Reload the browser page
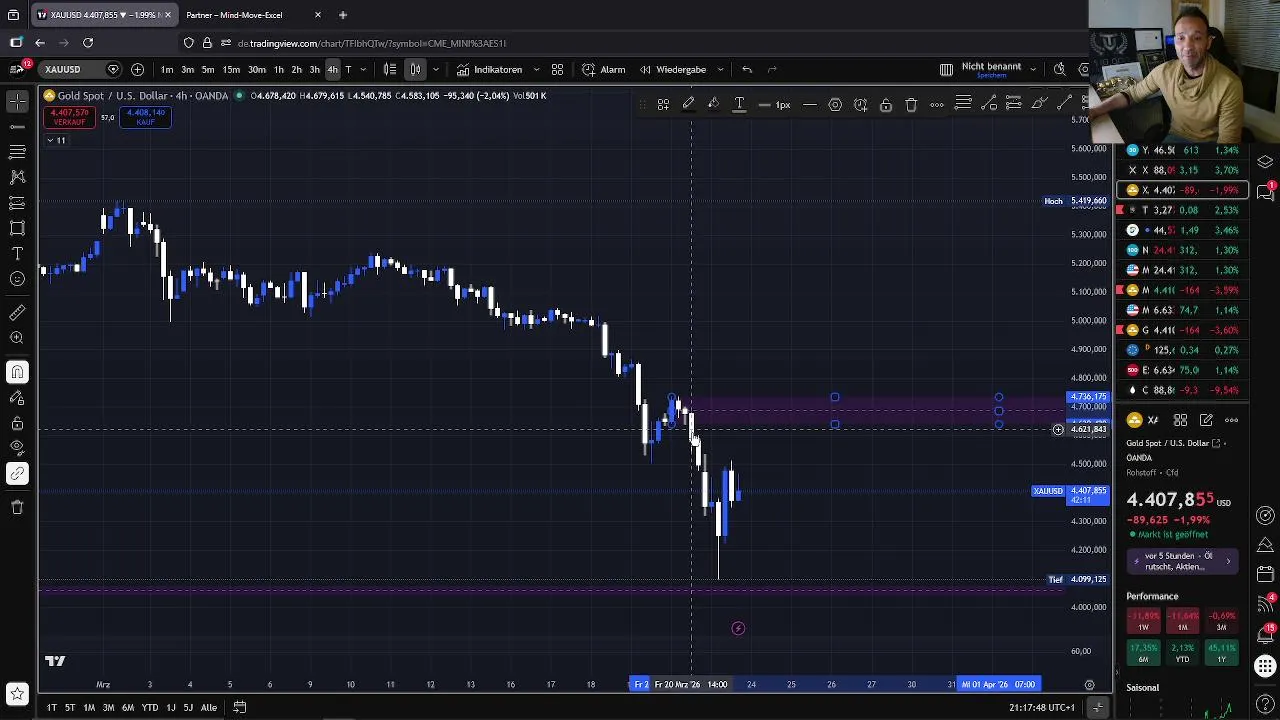Screen dimensions: 1280x720 tap(88, 43)
